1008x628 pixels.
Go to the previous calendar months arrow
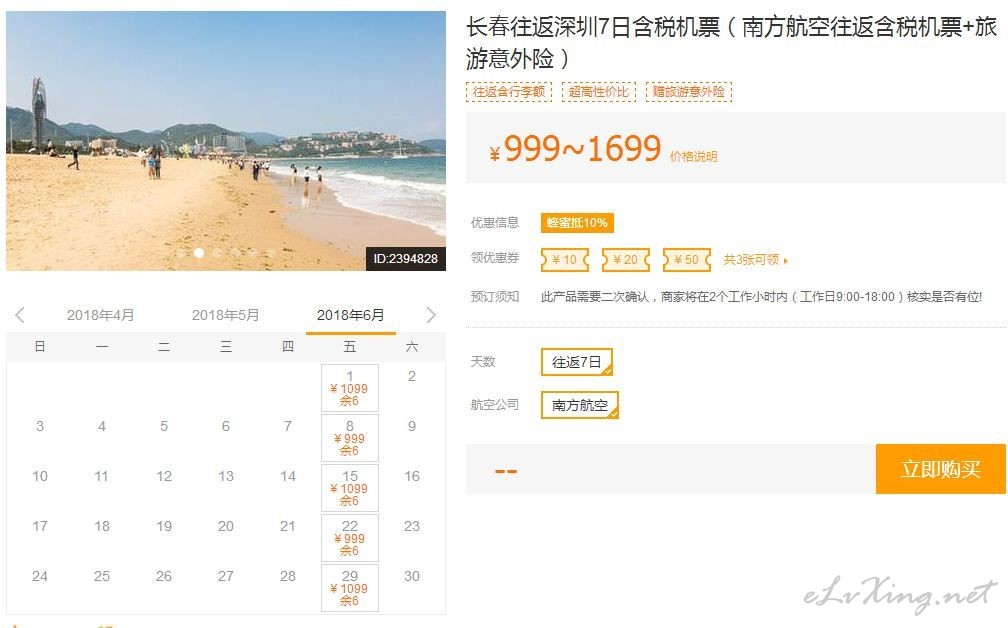pyautogui.click(x=20, y=315)
